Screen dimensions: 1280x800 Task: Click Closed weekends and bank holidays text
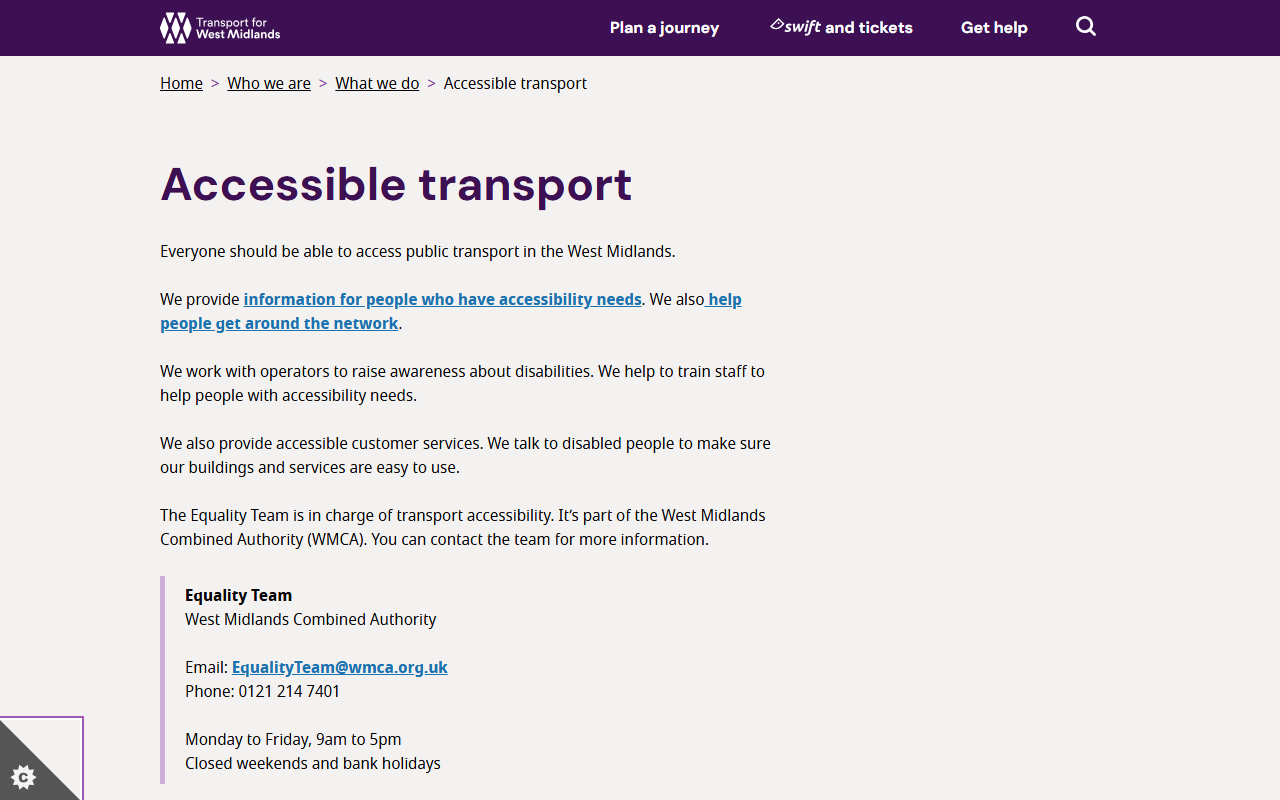click(x=313, y=763)
